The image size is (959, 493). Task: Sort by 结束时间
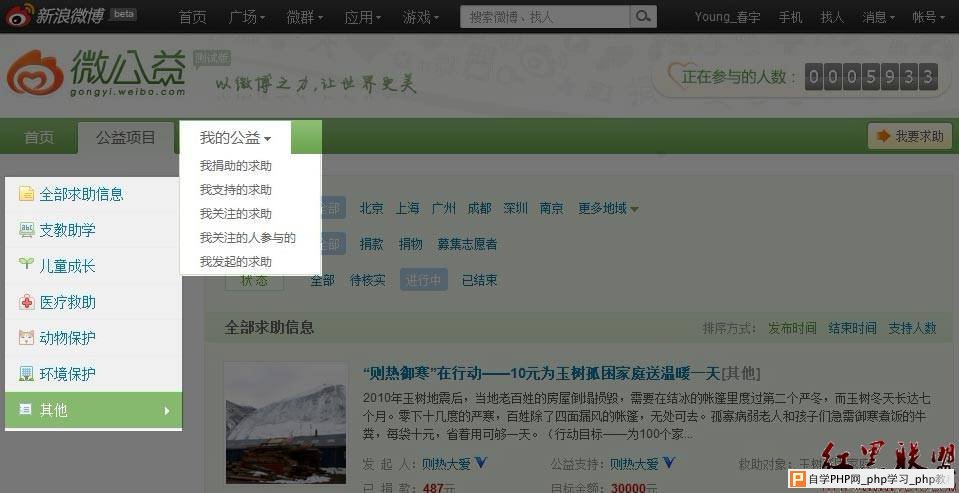point(852,328)
